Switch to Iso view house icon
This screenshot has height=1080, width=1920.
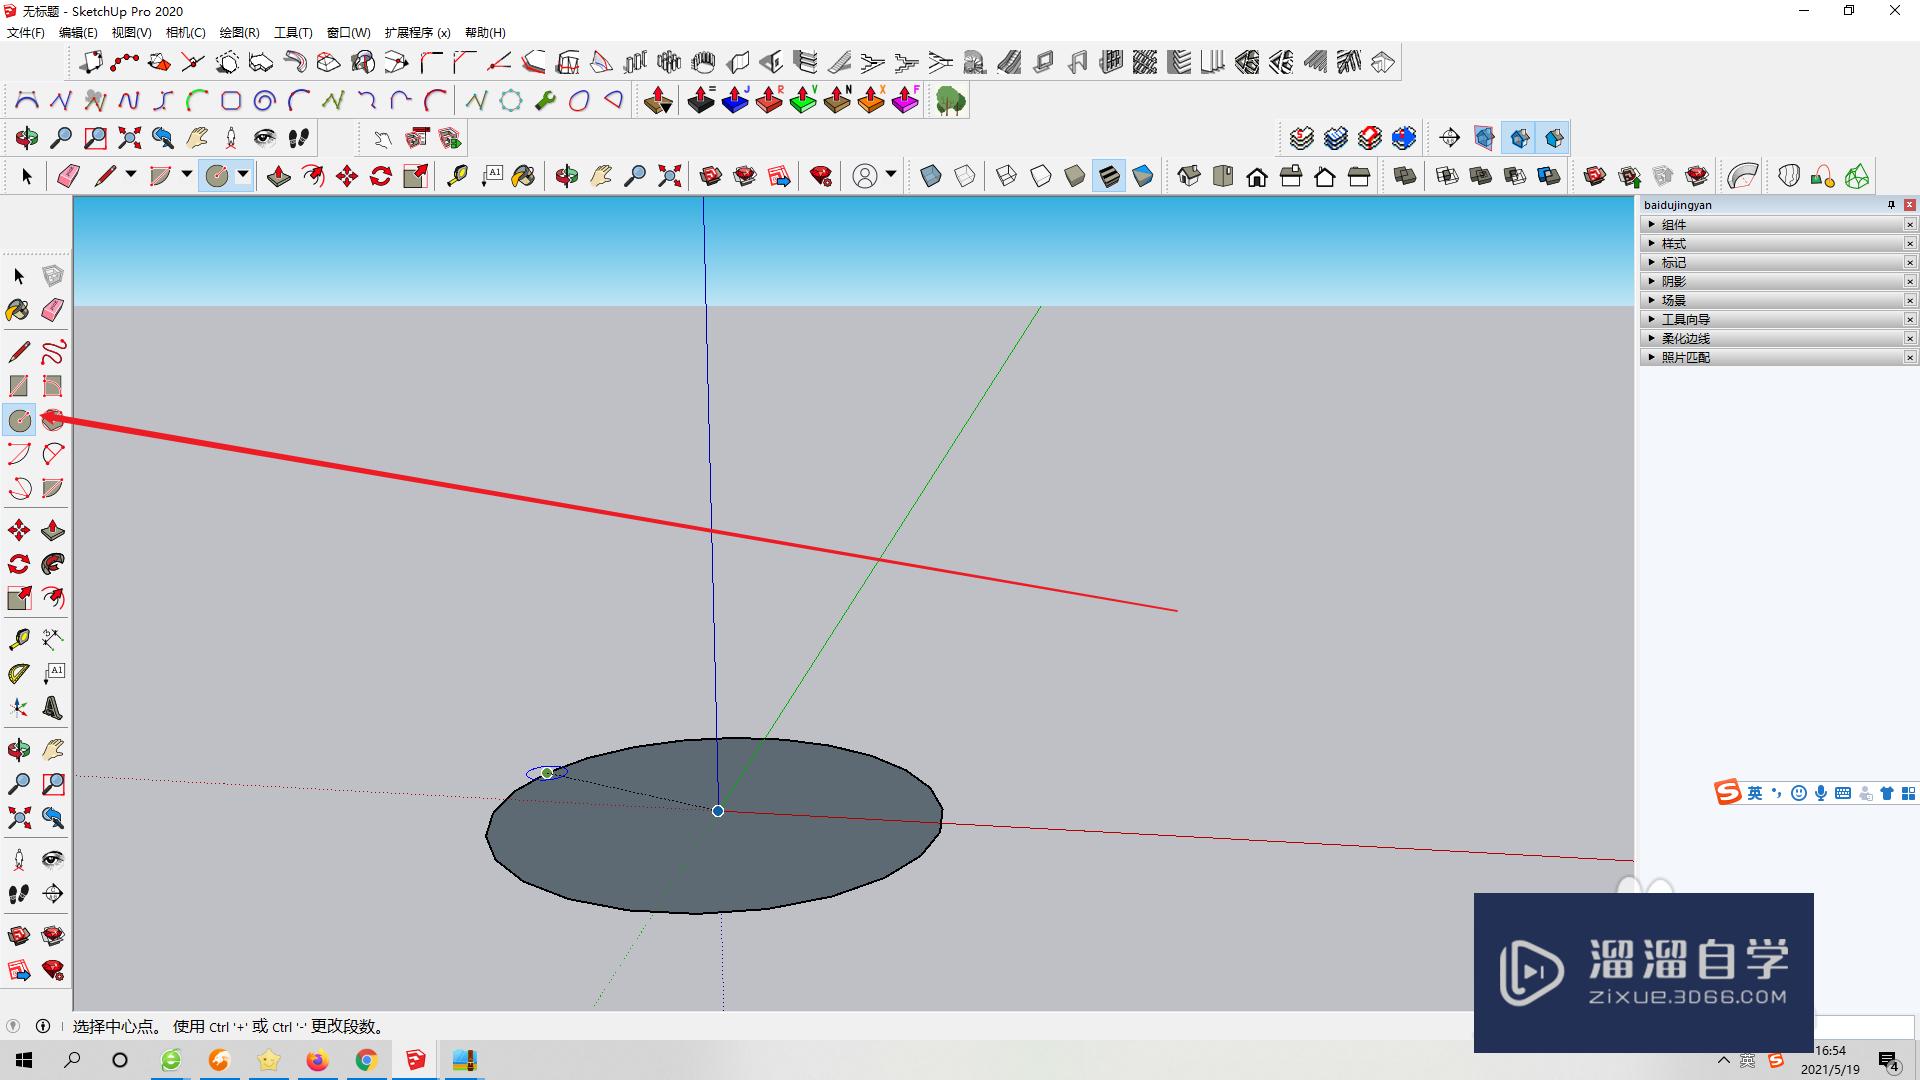(x=1189, y=176)
